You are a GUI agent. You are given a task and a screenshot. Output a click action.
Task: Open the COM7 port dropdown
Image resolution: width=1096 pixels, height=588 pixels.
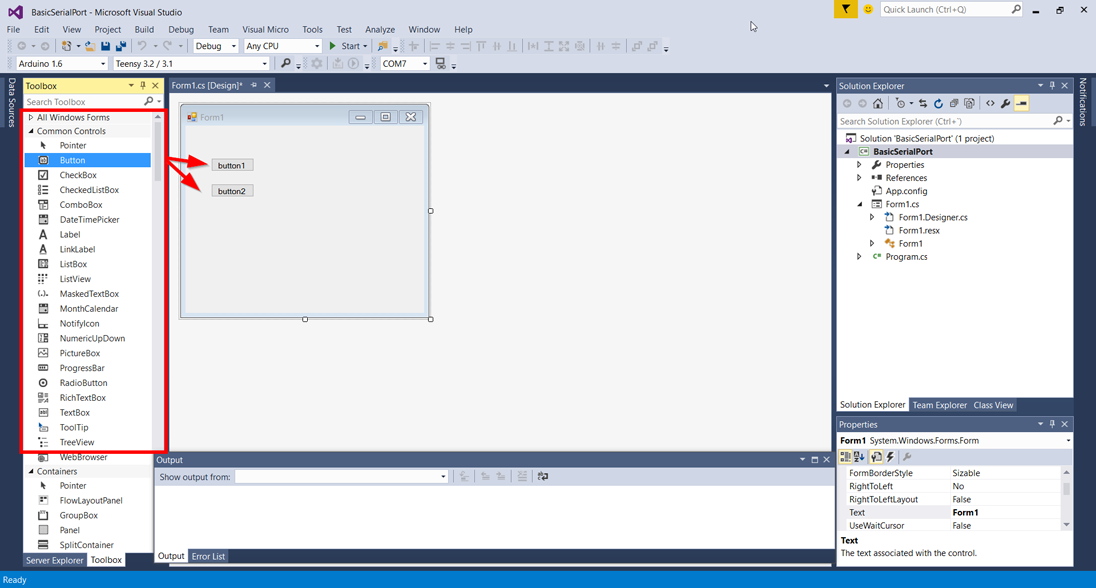pyautogui.click(x=424, y=64)
